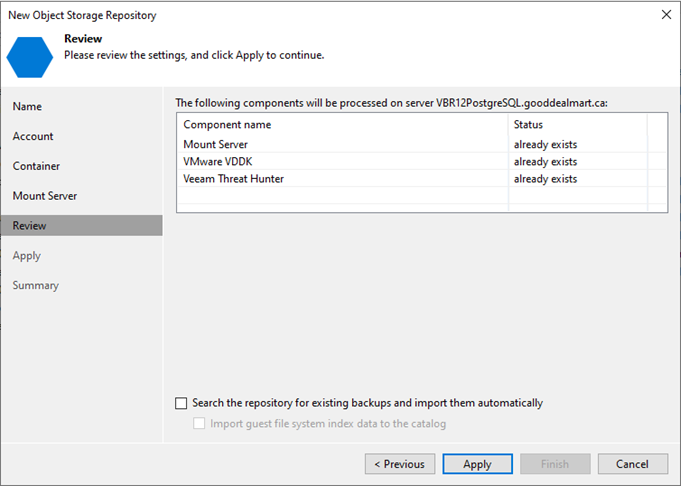
Task: Click the Apply button
Action: (x=477, y=464)
